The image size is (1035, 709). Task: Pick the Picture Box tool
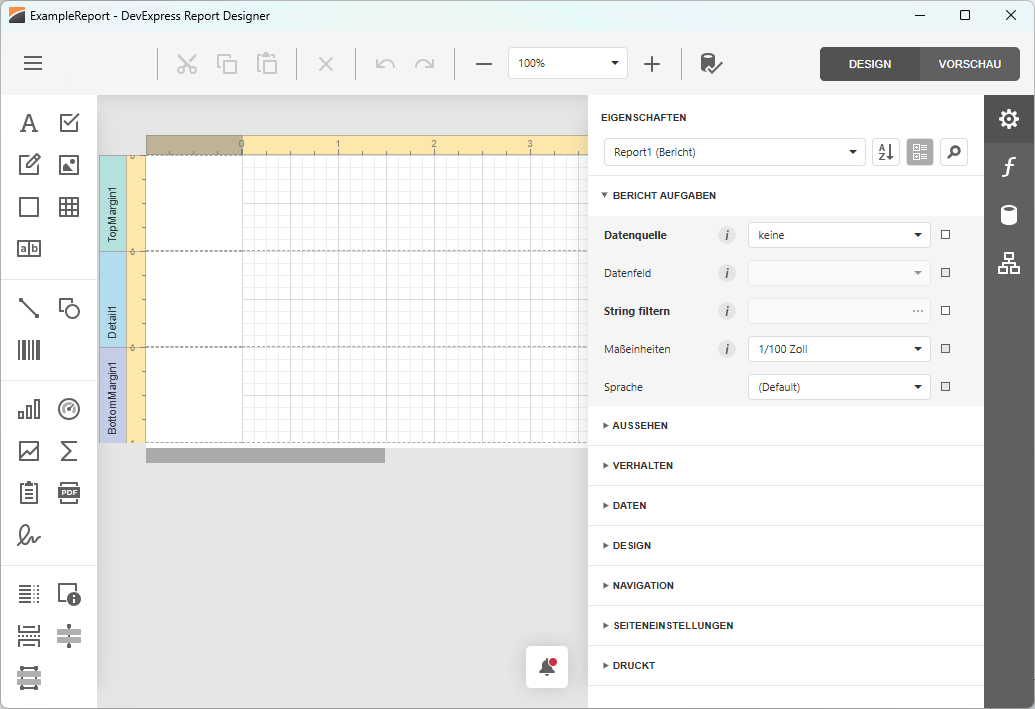68,164
